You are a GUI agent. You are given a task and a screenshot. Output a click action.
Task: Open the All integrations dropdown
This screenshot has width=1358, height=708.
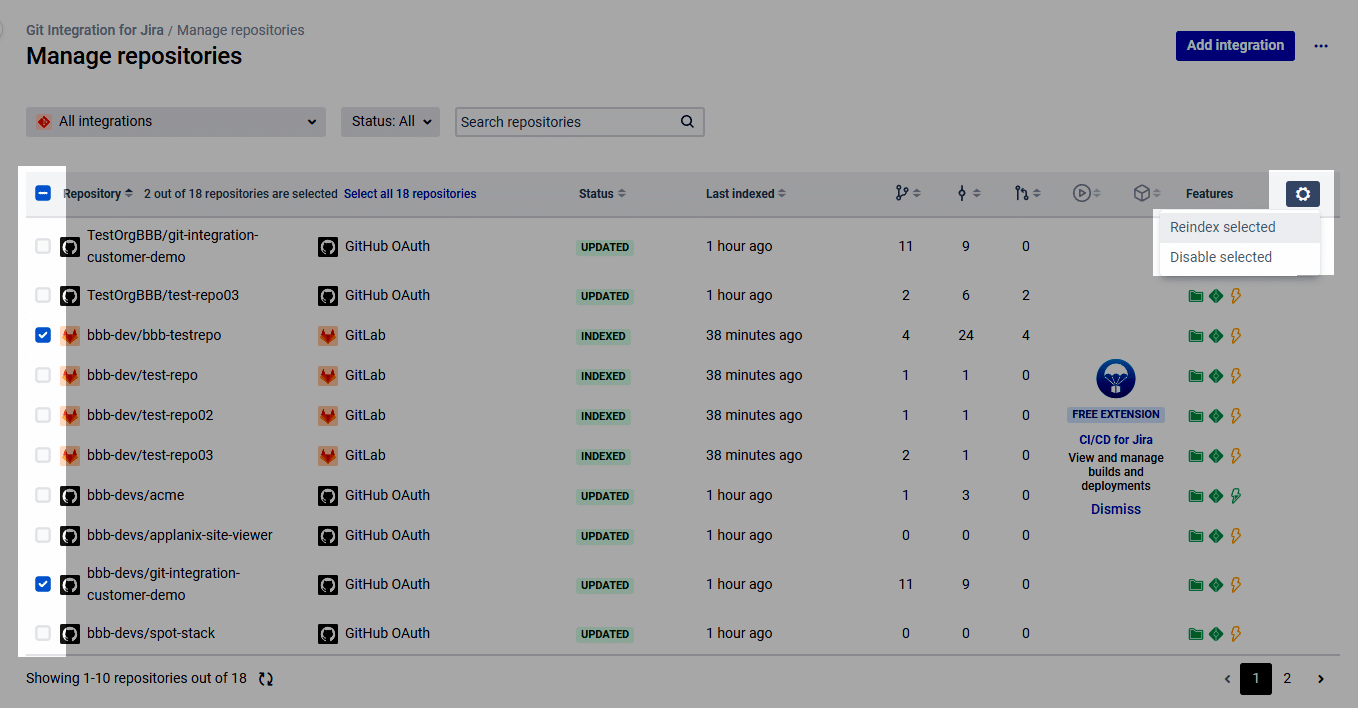point(176,122)
